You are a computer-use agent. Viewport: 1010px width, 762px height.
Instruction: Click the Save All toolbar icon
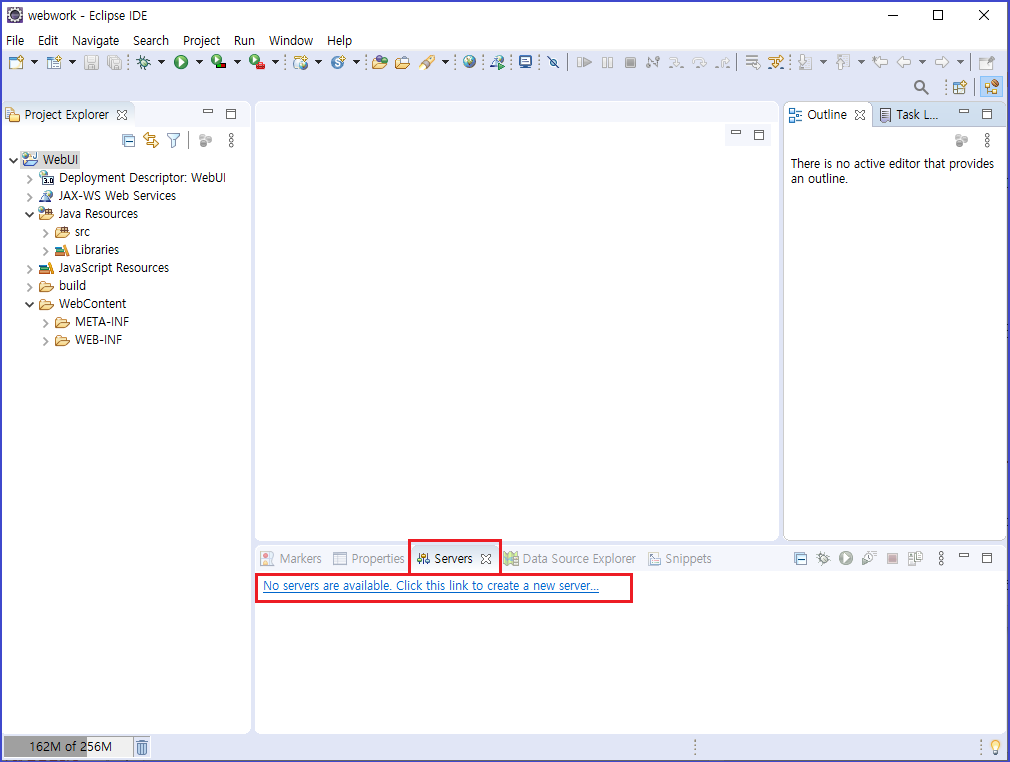114,62
